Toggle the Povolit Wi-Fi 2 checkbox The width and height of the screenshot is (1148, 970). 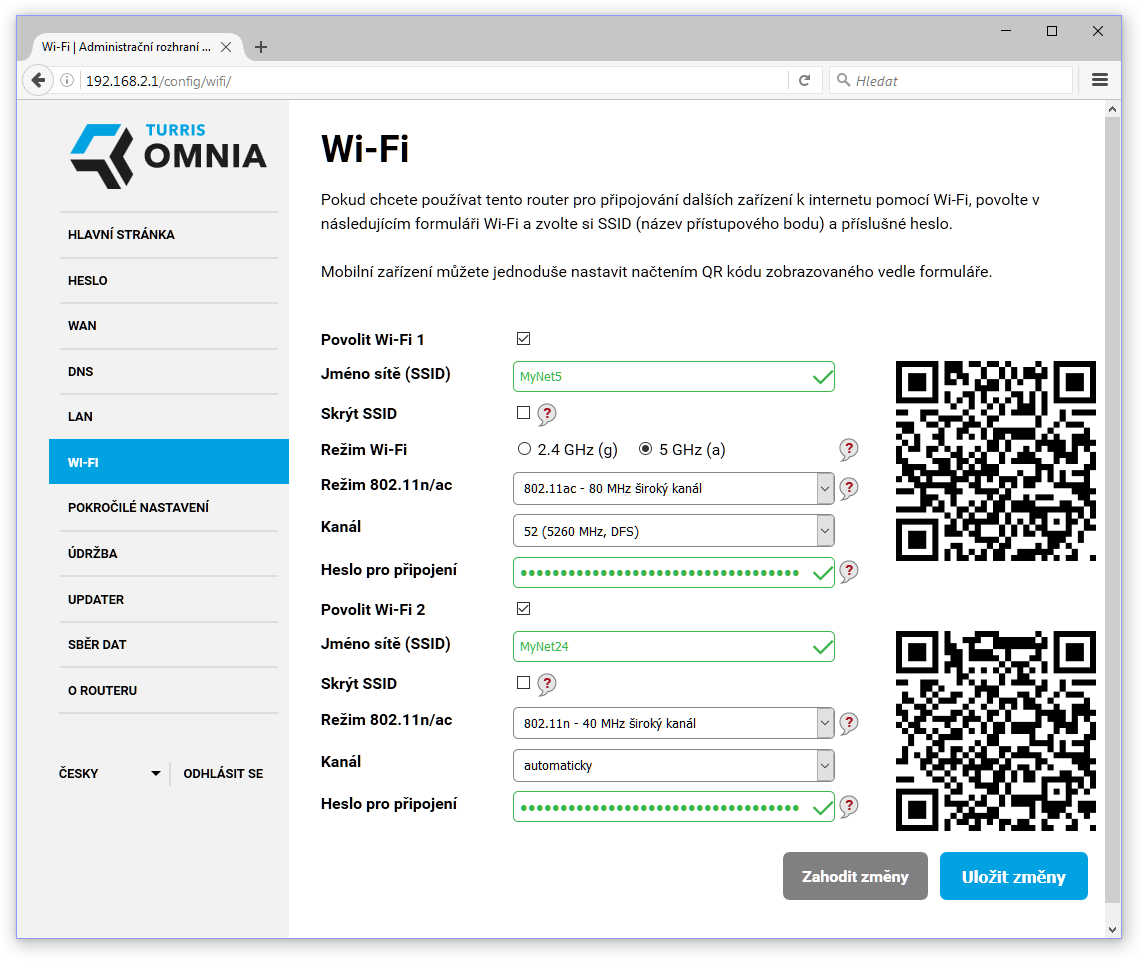[523, 608]
